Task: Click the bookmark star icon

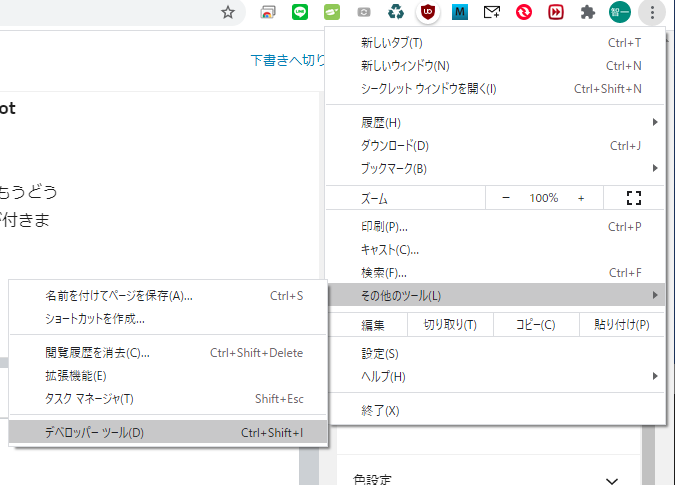Action: [x=228, y=13]
